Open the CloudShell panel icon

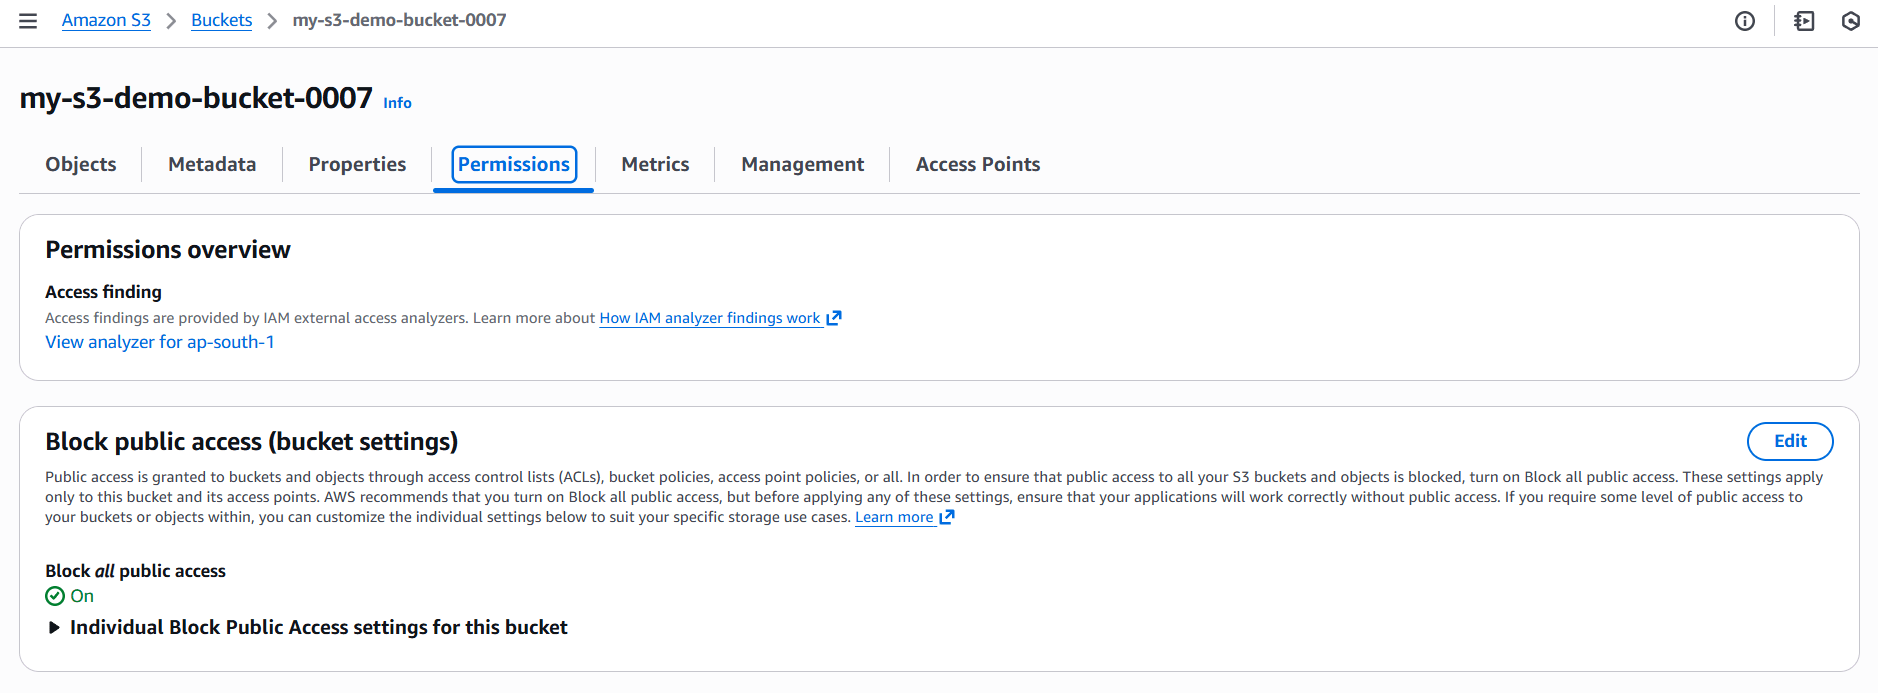click(x=1804, y=21)
